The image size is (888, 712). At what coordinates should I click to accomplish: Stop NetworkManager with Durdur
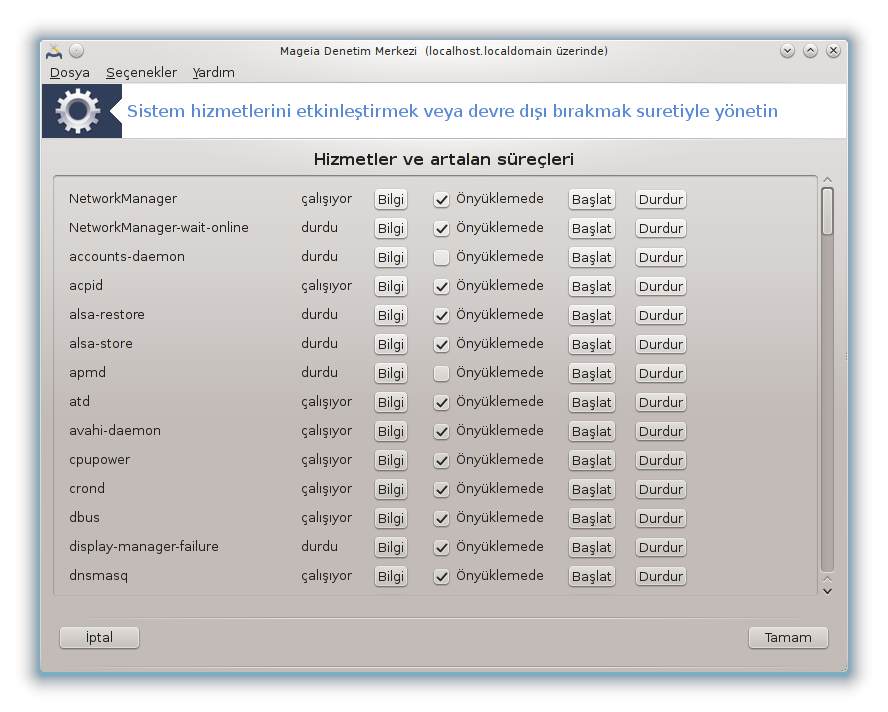coord(661,199)
